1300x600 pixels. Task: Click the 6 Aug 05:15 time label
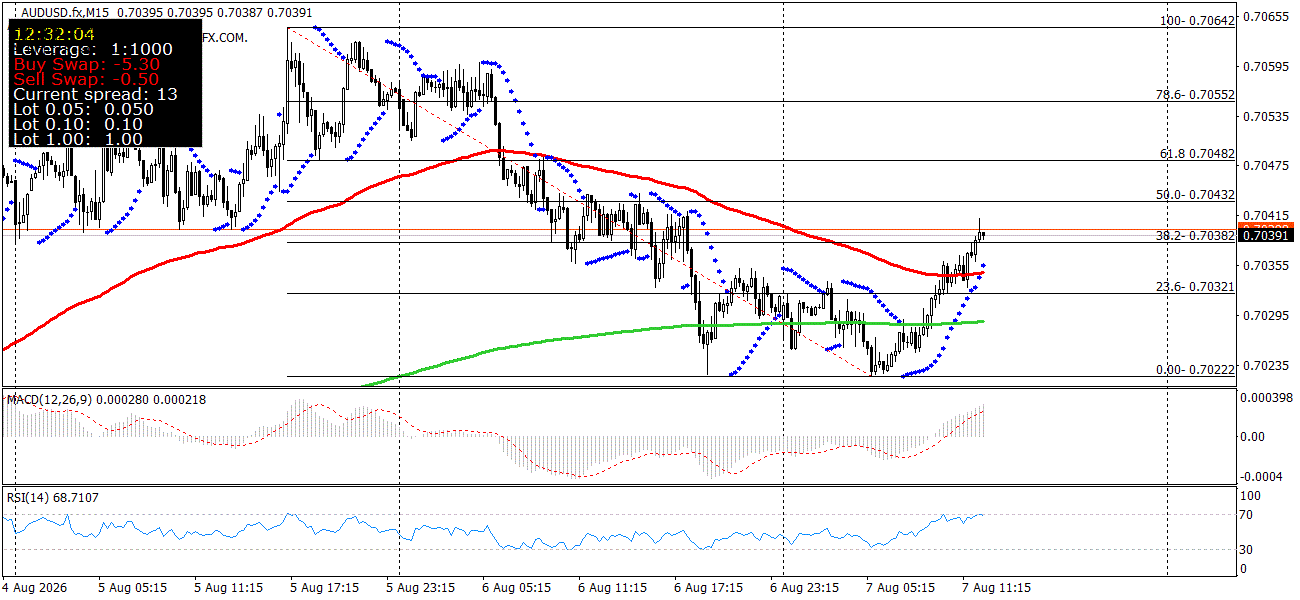[518, 588]
